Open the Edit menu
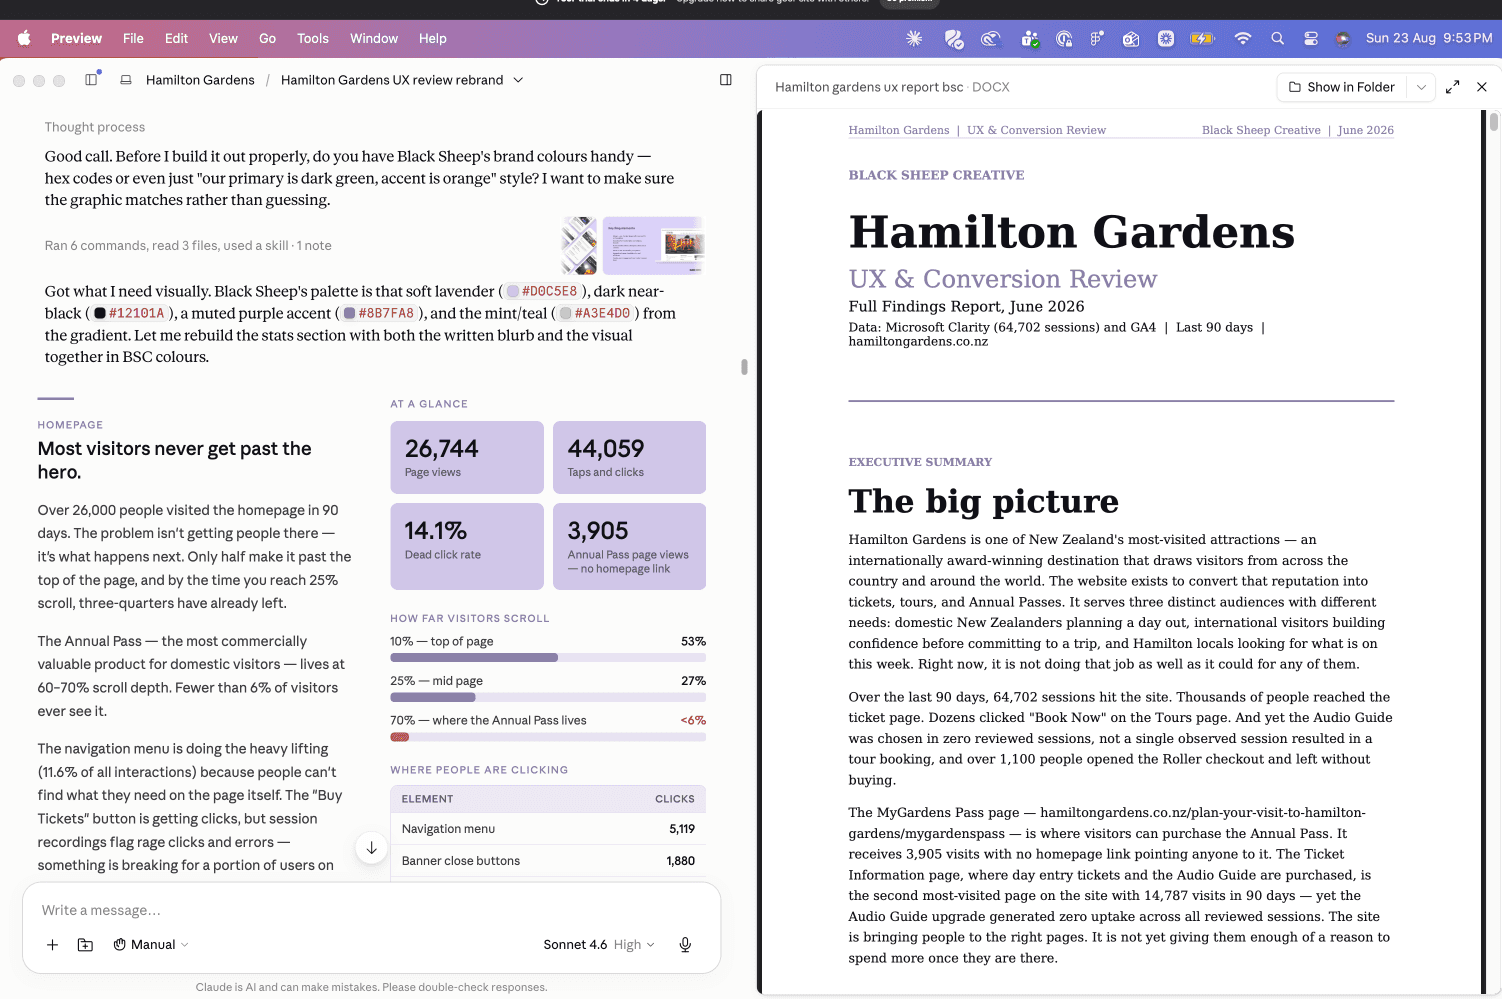The height and width of the screenshot is (999, 1502). (176, 38)
